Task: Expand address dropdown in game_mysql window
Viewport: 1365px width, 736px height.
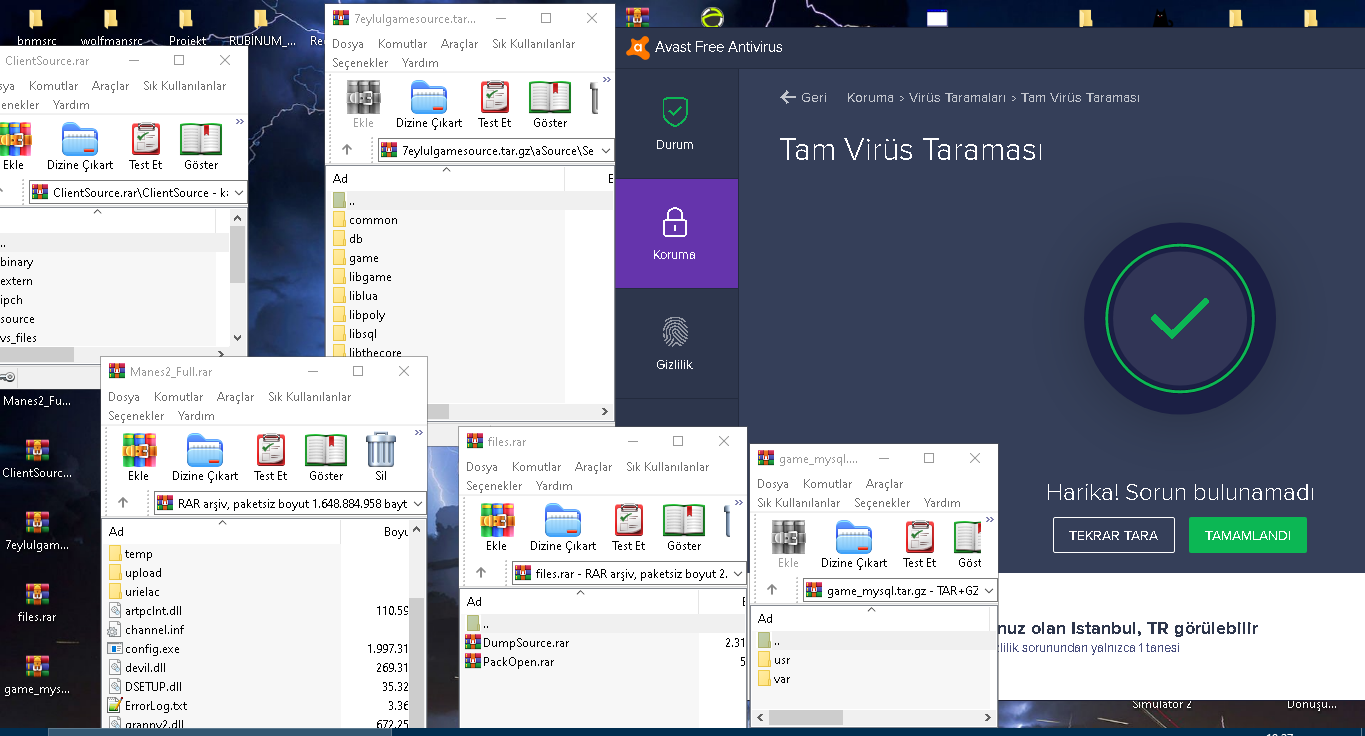Action: [989, 590]
